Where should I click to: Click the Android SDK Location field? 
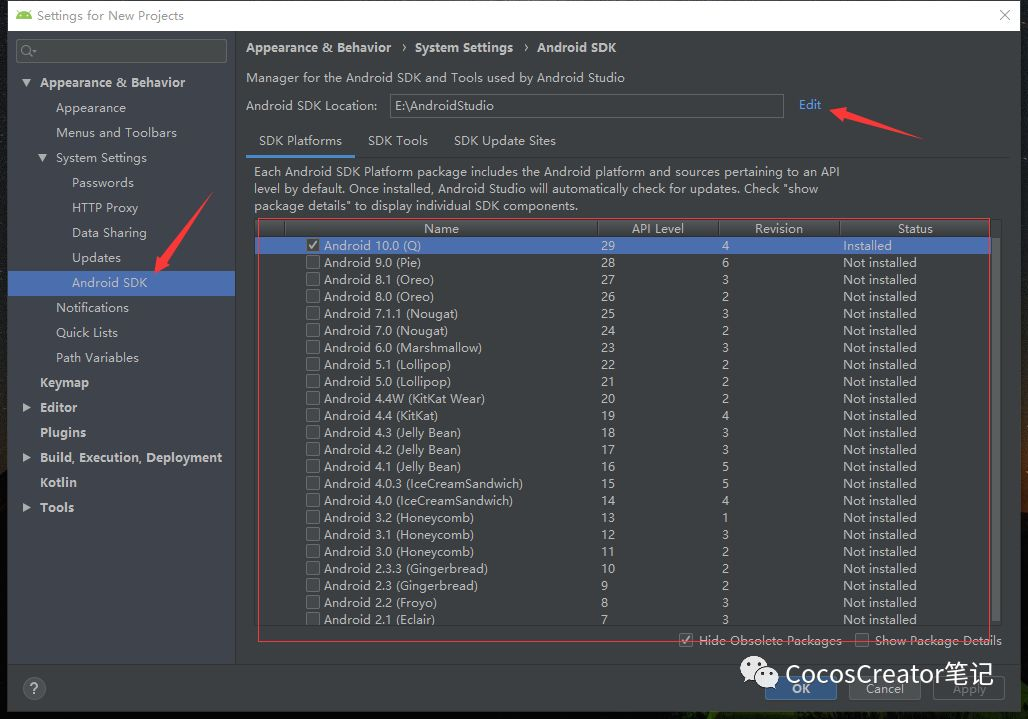587,106
